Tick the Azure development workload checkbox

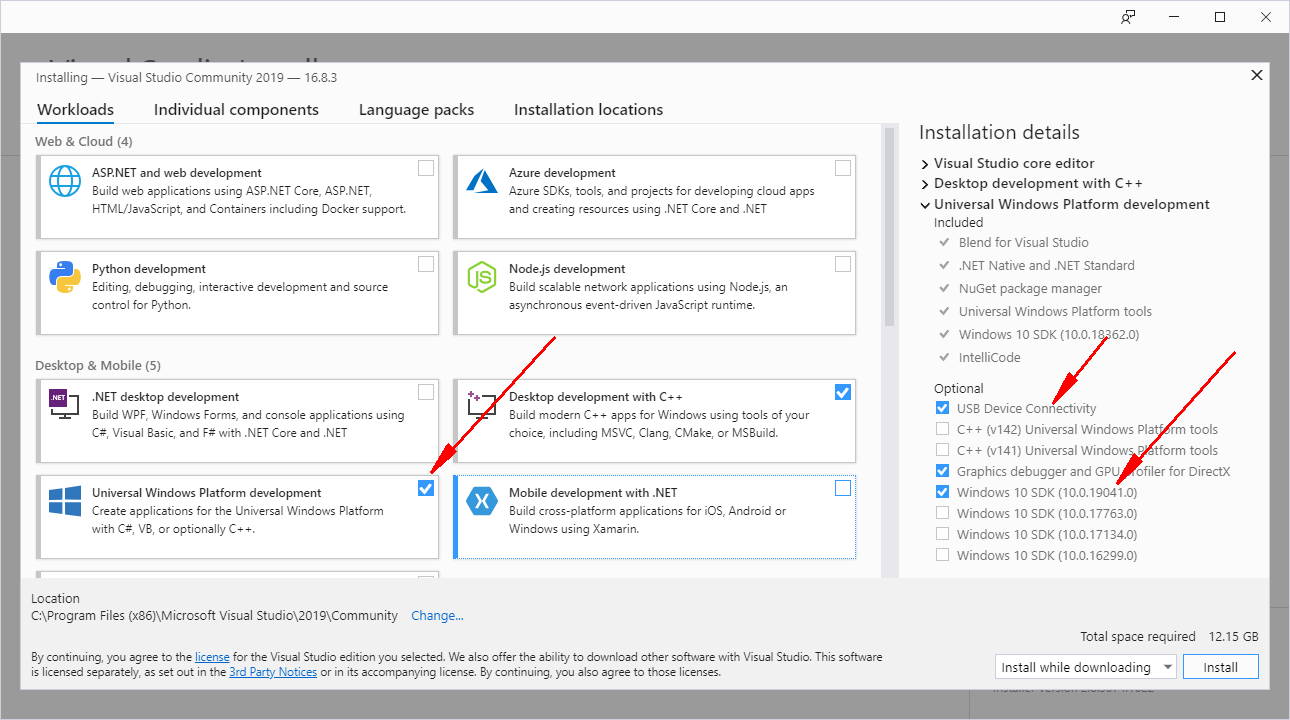point(843,168)
